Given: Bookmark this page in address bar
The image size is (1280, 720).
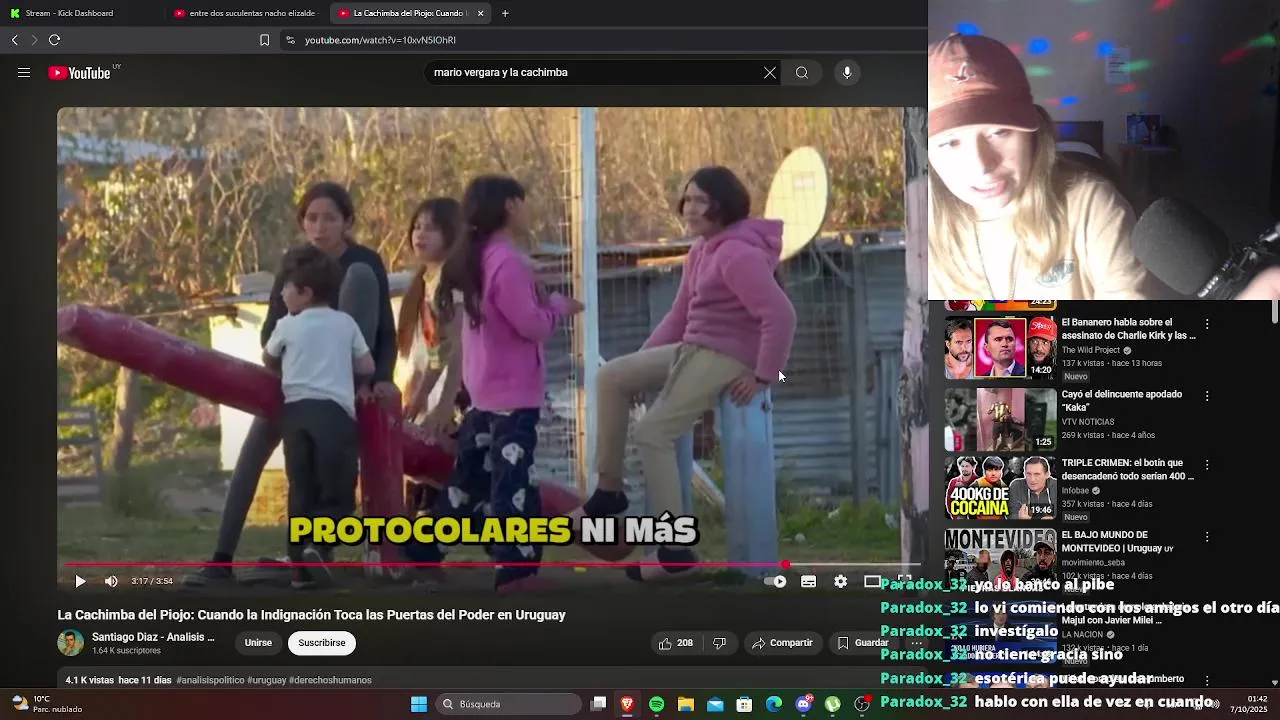Looking at the screenshot, I should coord(264,40).
